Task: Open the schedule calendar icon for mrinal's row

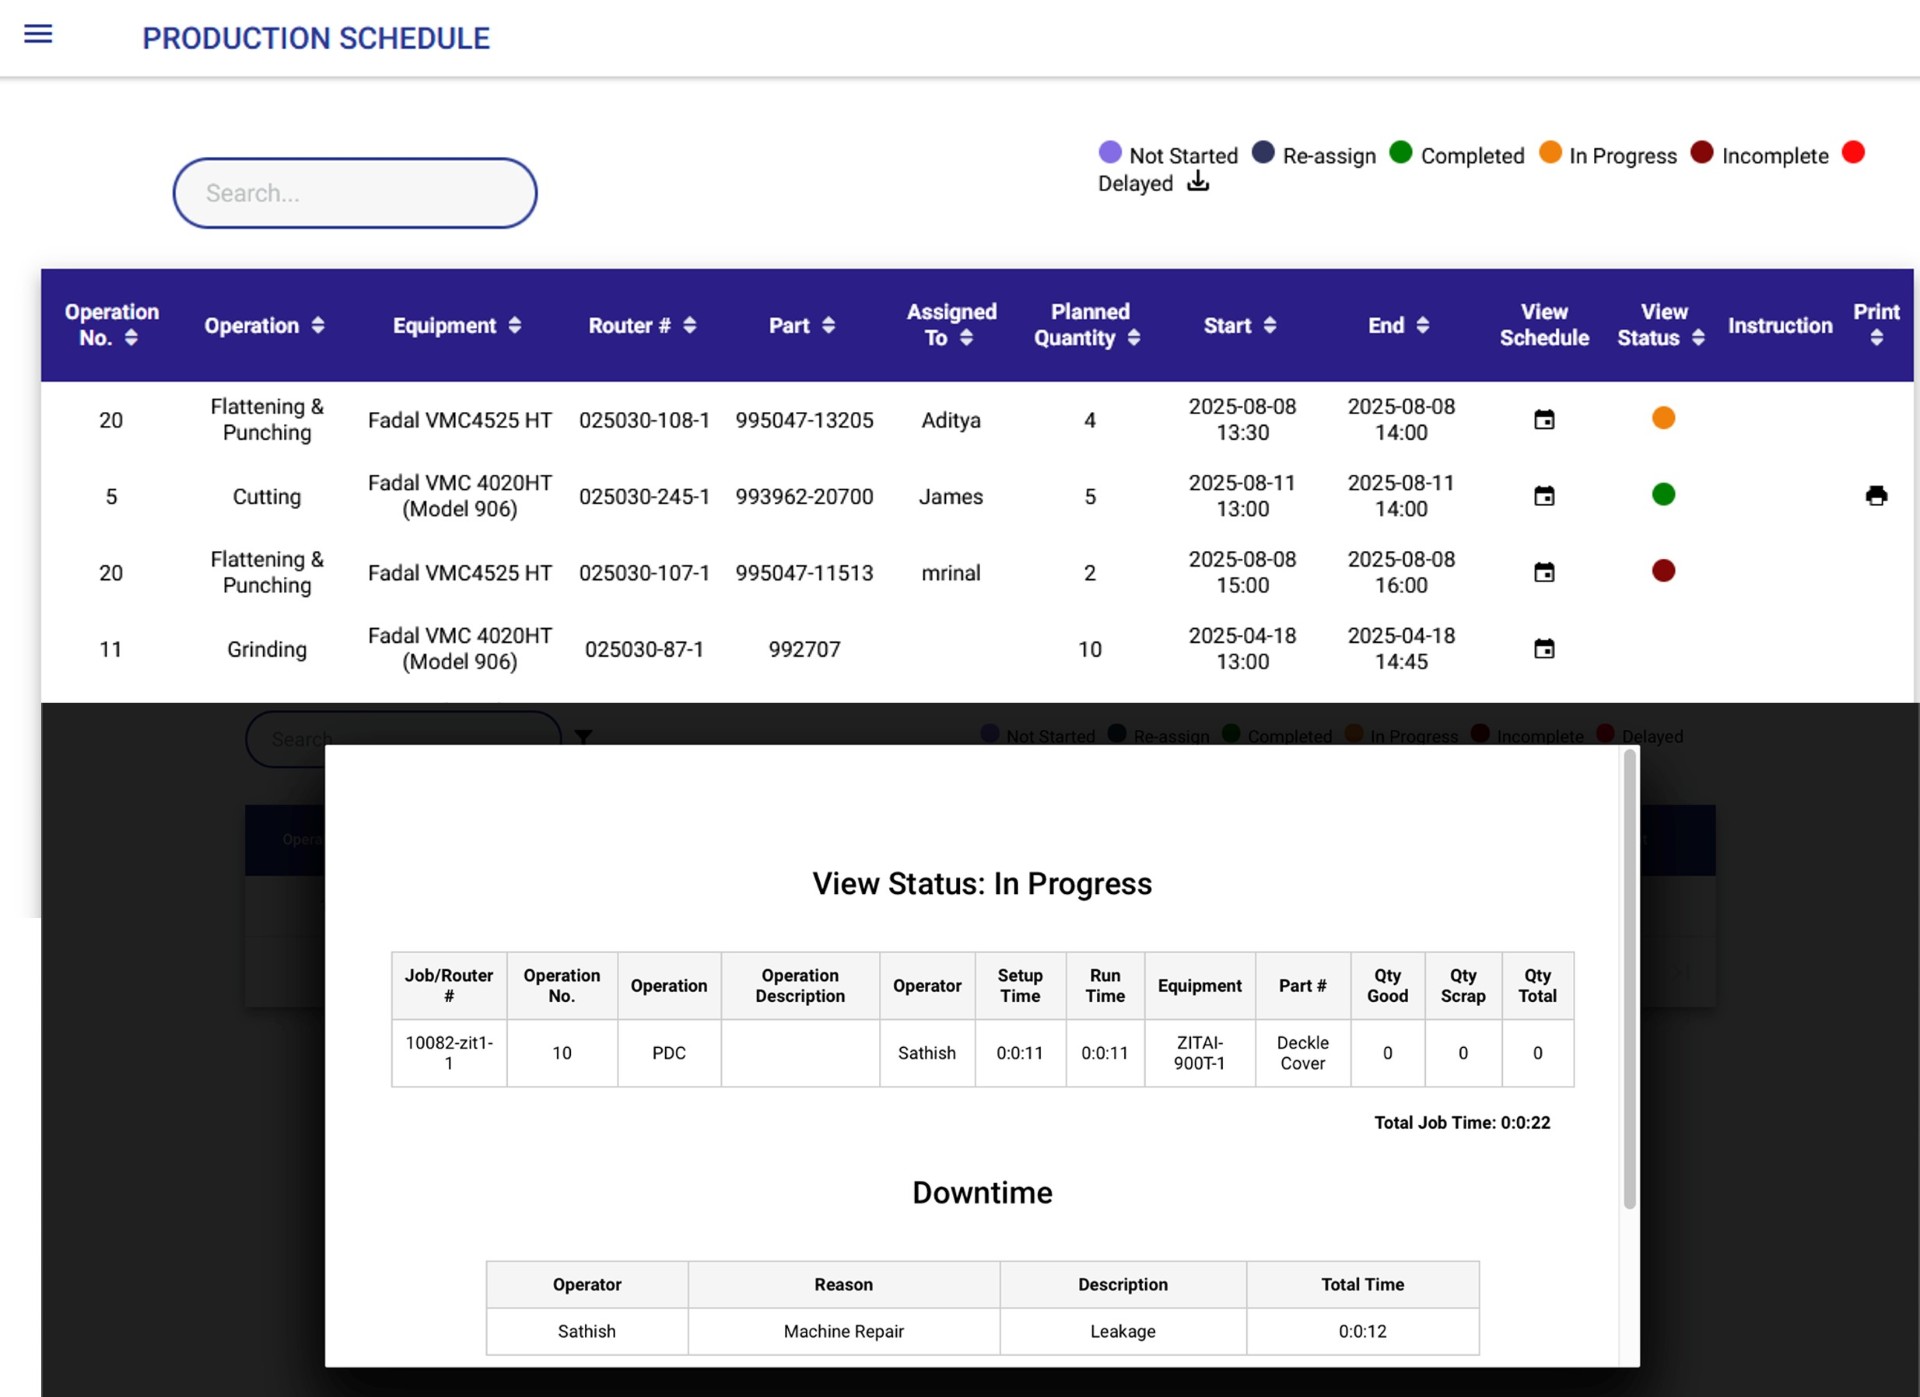Action: (1544, 573)
